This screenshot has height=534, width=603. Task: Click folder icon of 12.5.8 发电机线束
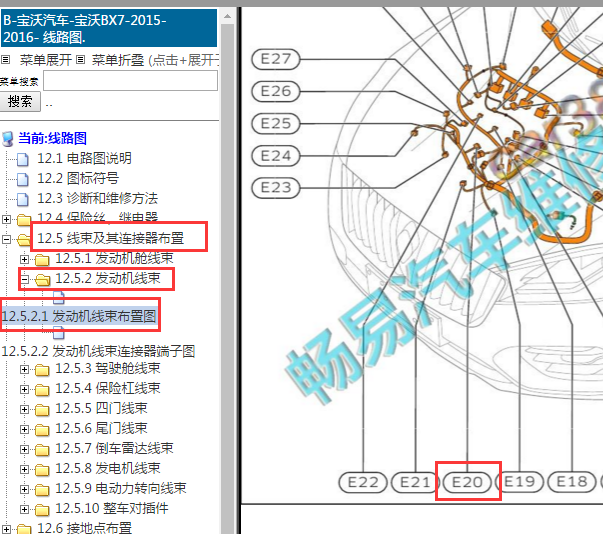(x=42, y=470)
